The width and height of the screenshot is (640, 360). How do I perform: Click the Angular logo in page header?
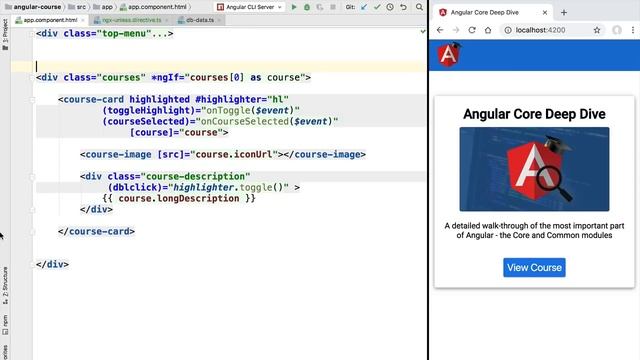pos(449,55)
